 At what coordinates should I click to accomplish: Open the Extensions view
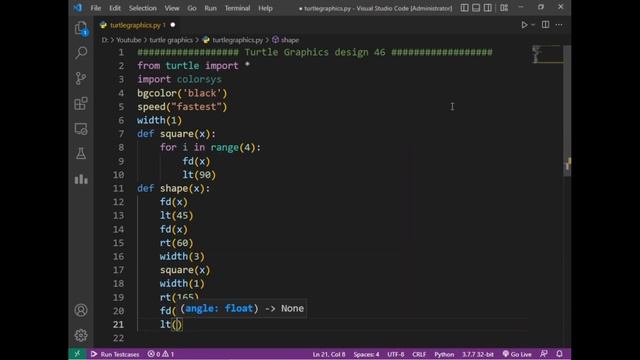(81, 103)
